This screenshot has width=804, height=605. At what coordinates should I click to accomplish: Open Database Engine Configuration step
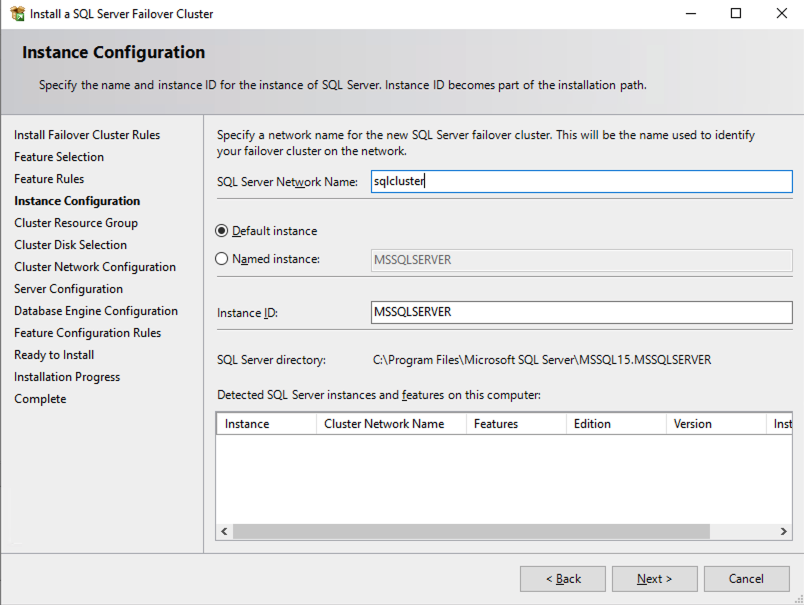(96, 311)
